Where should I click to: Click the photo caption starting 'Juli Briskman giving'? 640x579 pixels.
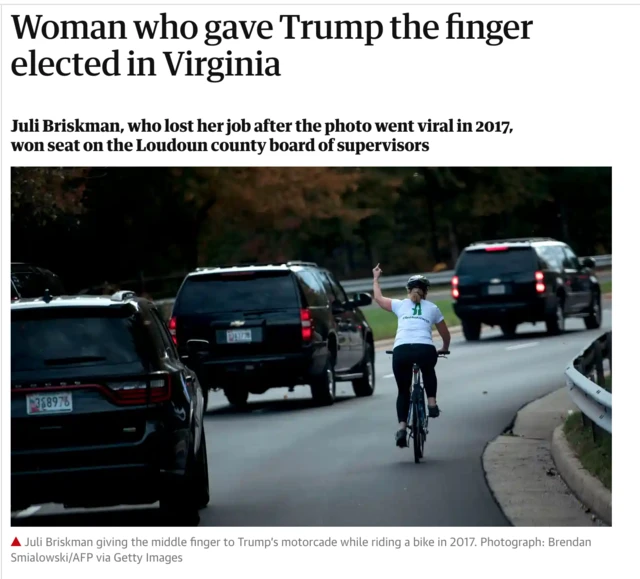301,550
